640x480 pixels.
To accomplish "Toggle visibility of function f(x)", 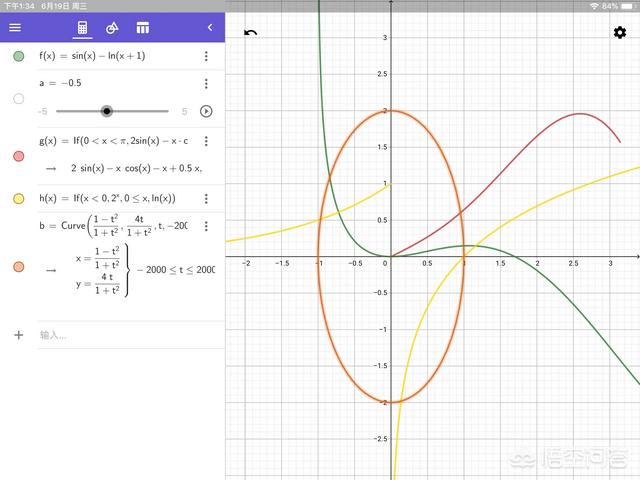I will pos(18,56).
